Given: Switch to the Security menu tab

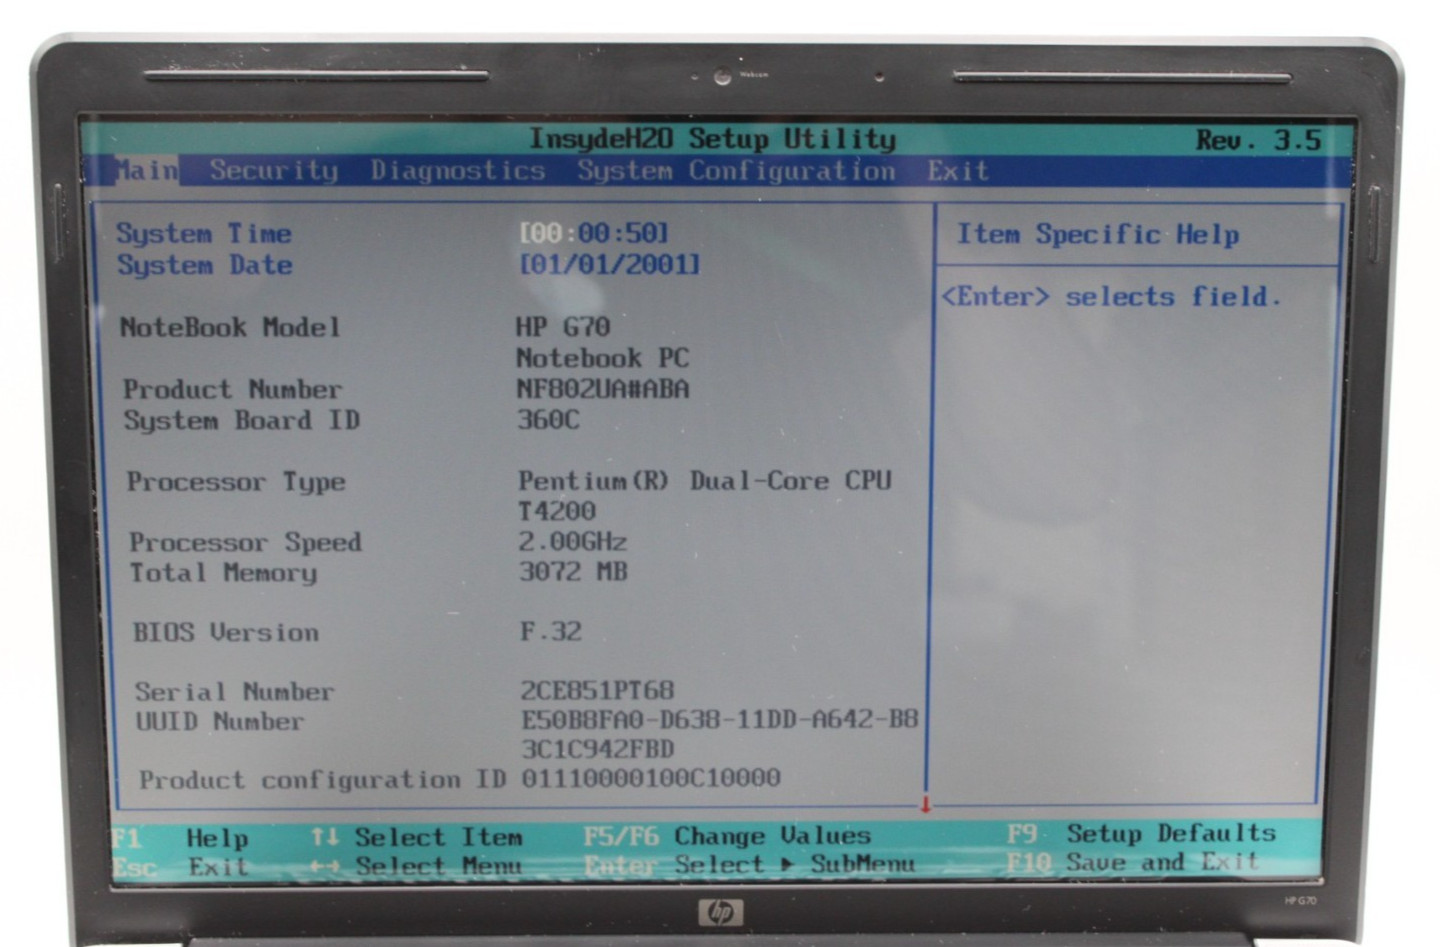Looking at the screenshot, I should pyautogui.click(x=274, y=171).
